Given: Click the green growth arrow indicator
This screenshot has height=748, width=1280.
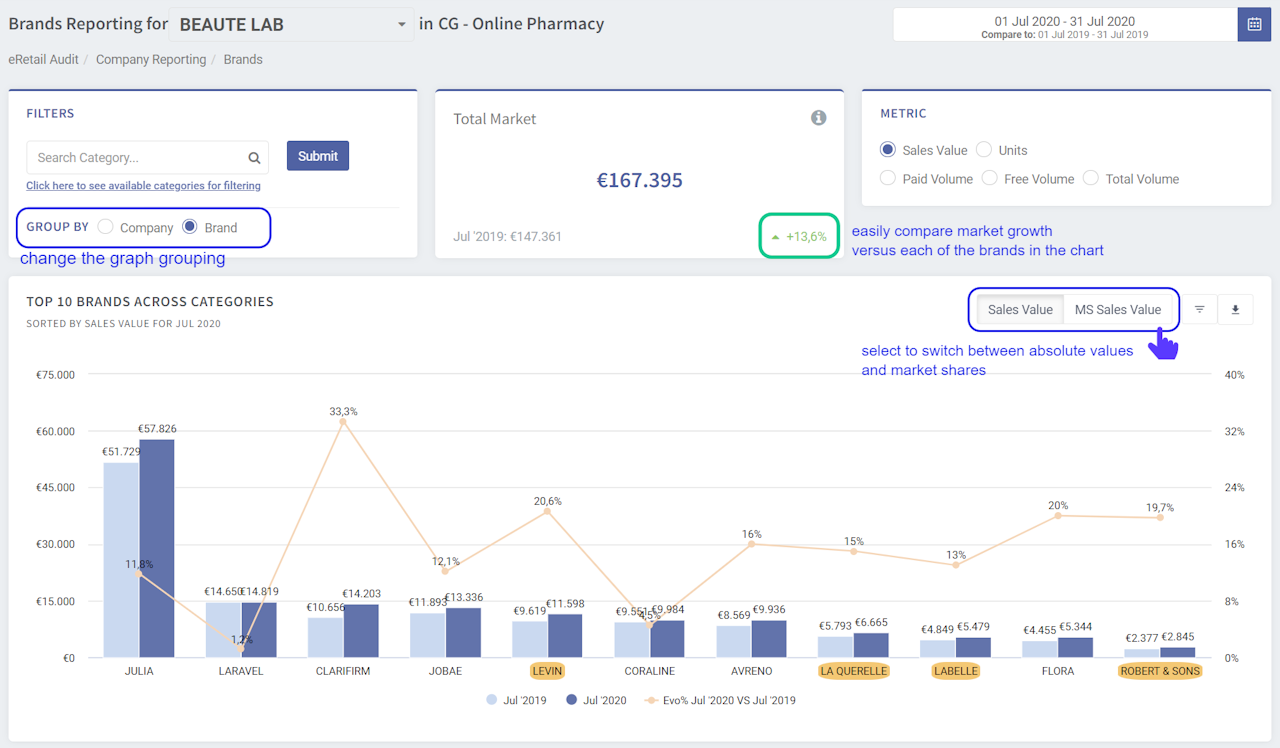Looking at the screenshot, I should (x=775, y=237).
